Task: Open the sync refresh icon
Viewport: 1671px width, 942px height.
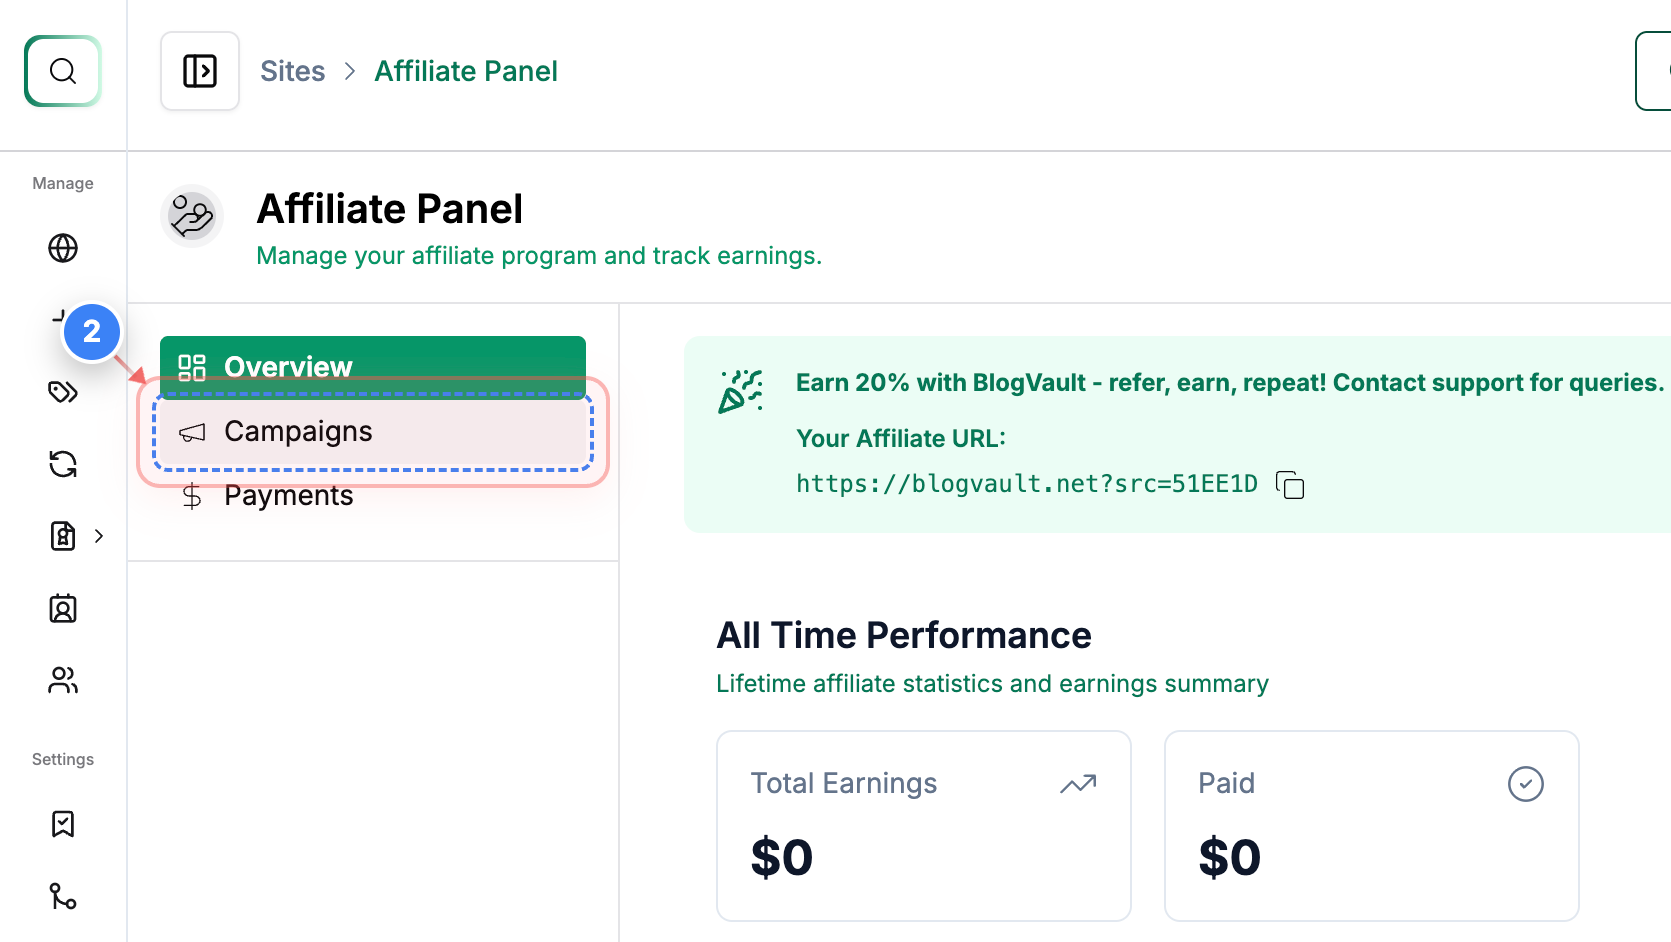Action: [63, 464]
